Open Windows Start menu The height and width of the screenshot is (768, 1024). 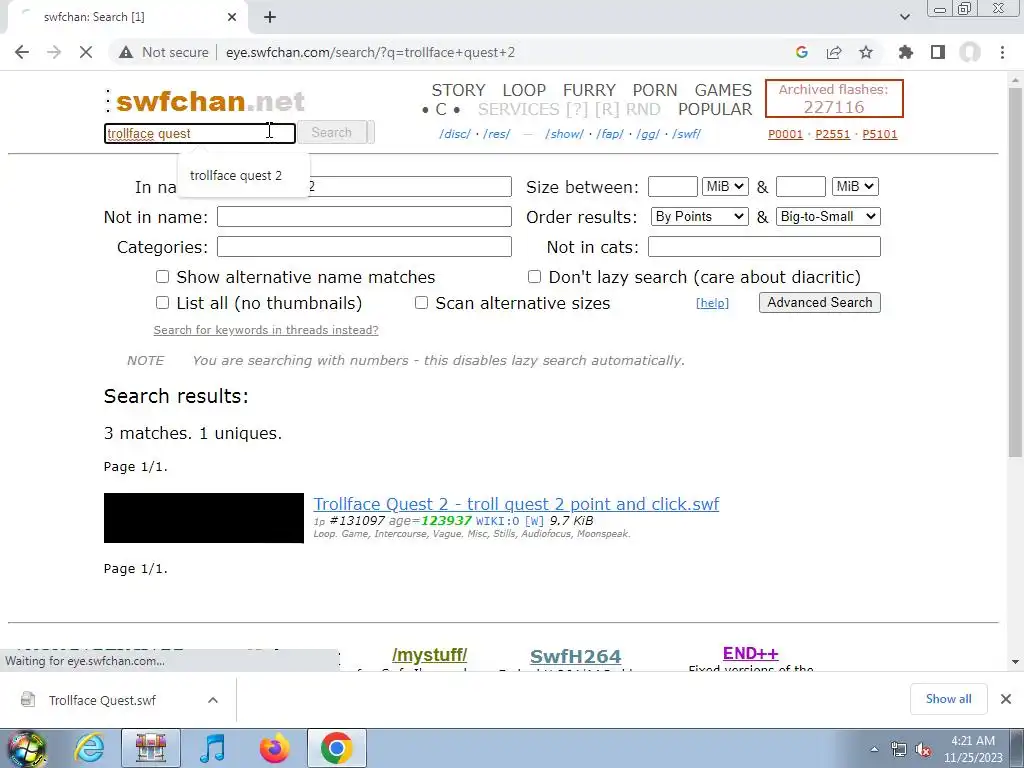coord(26,748)
